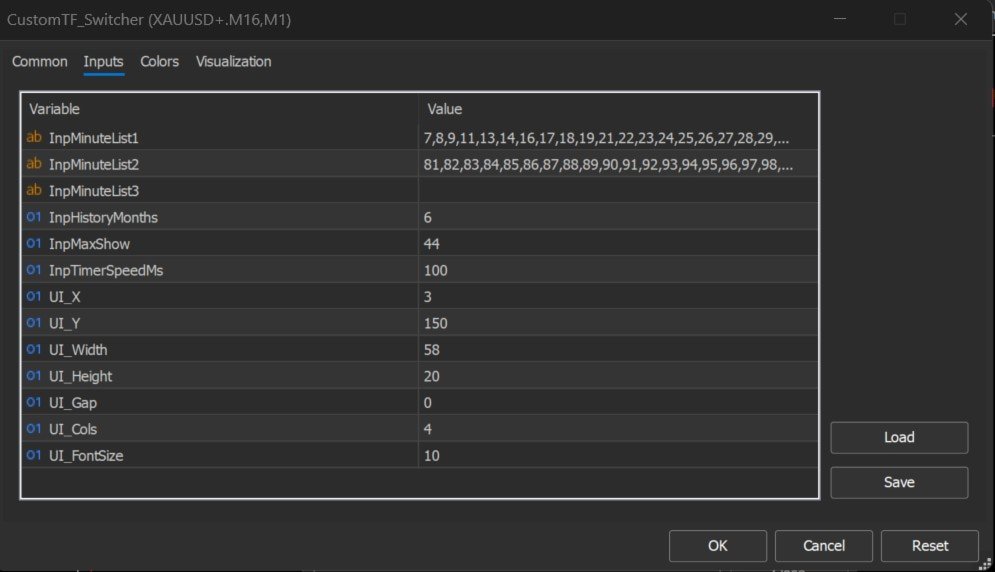Click the integer type icon beside UI_Width
The width and height of the screenshot is (995, 572).
coord(34,350)
